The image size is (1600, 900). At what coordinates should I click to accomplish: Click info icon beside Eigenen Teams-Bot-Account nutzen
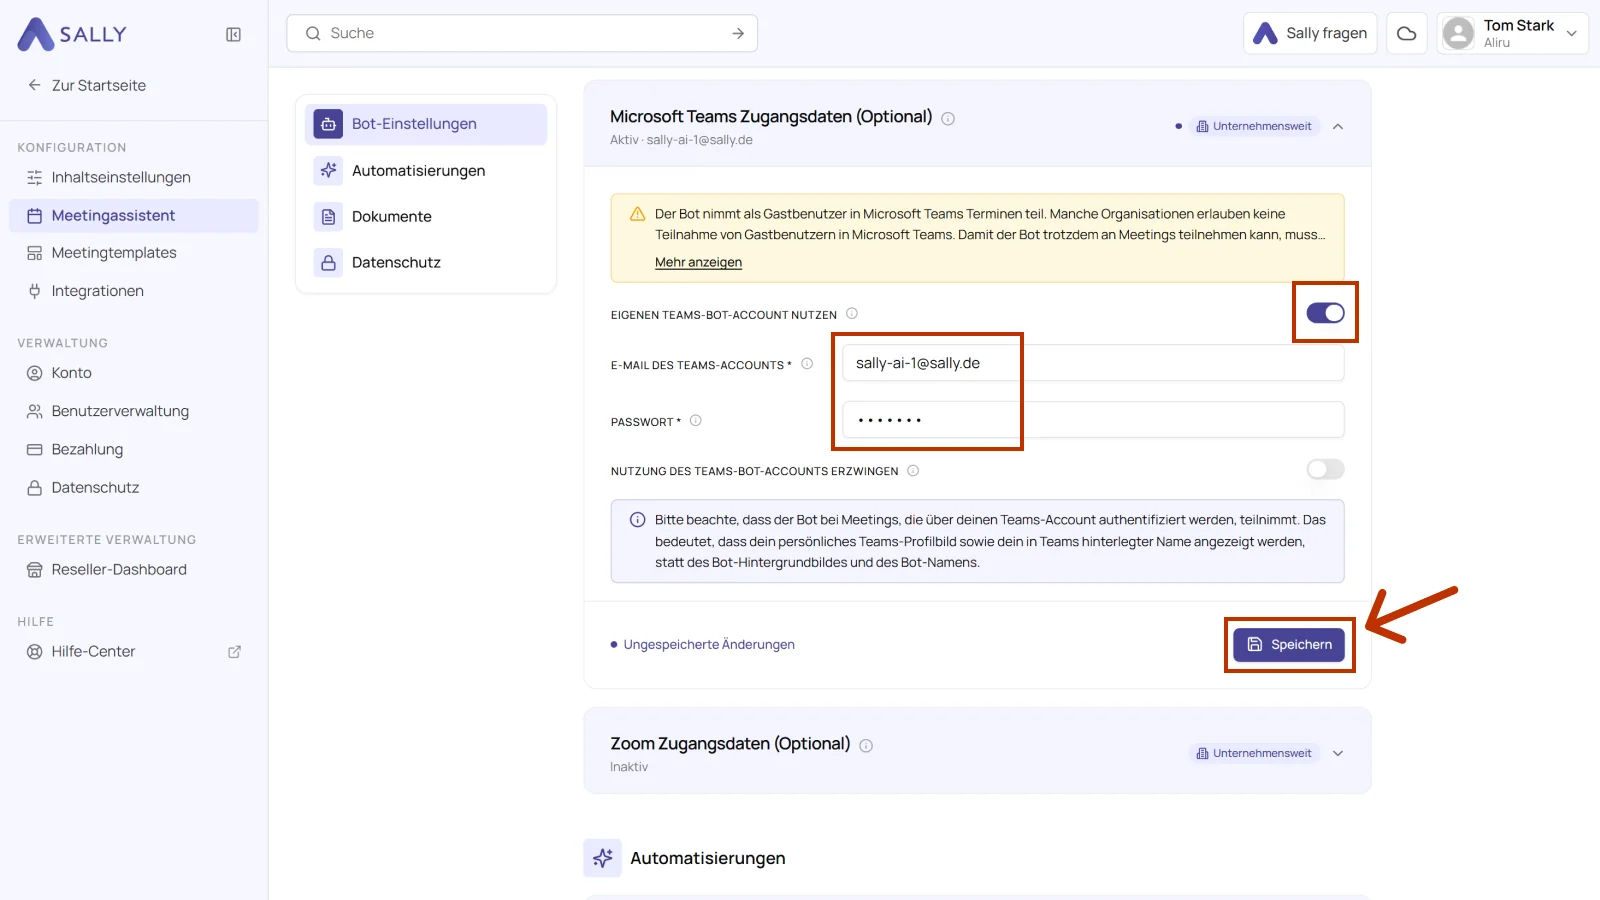[852, 313]
